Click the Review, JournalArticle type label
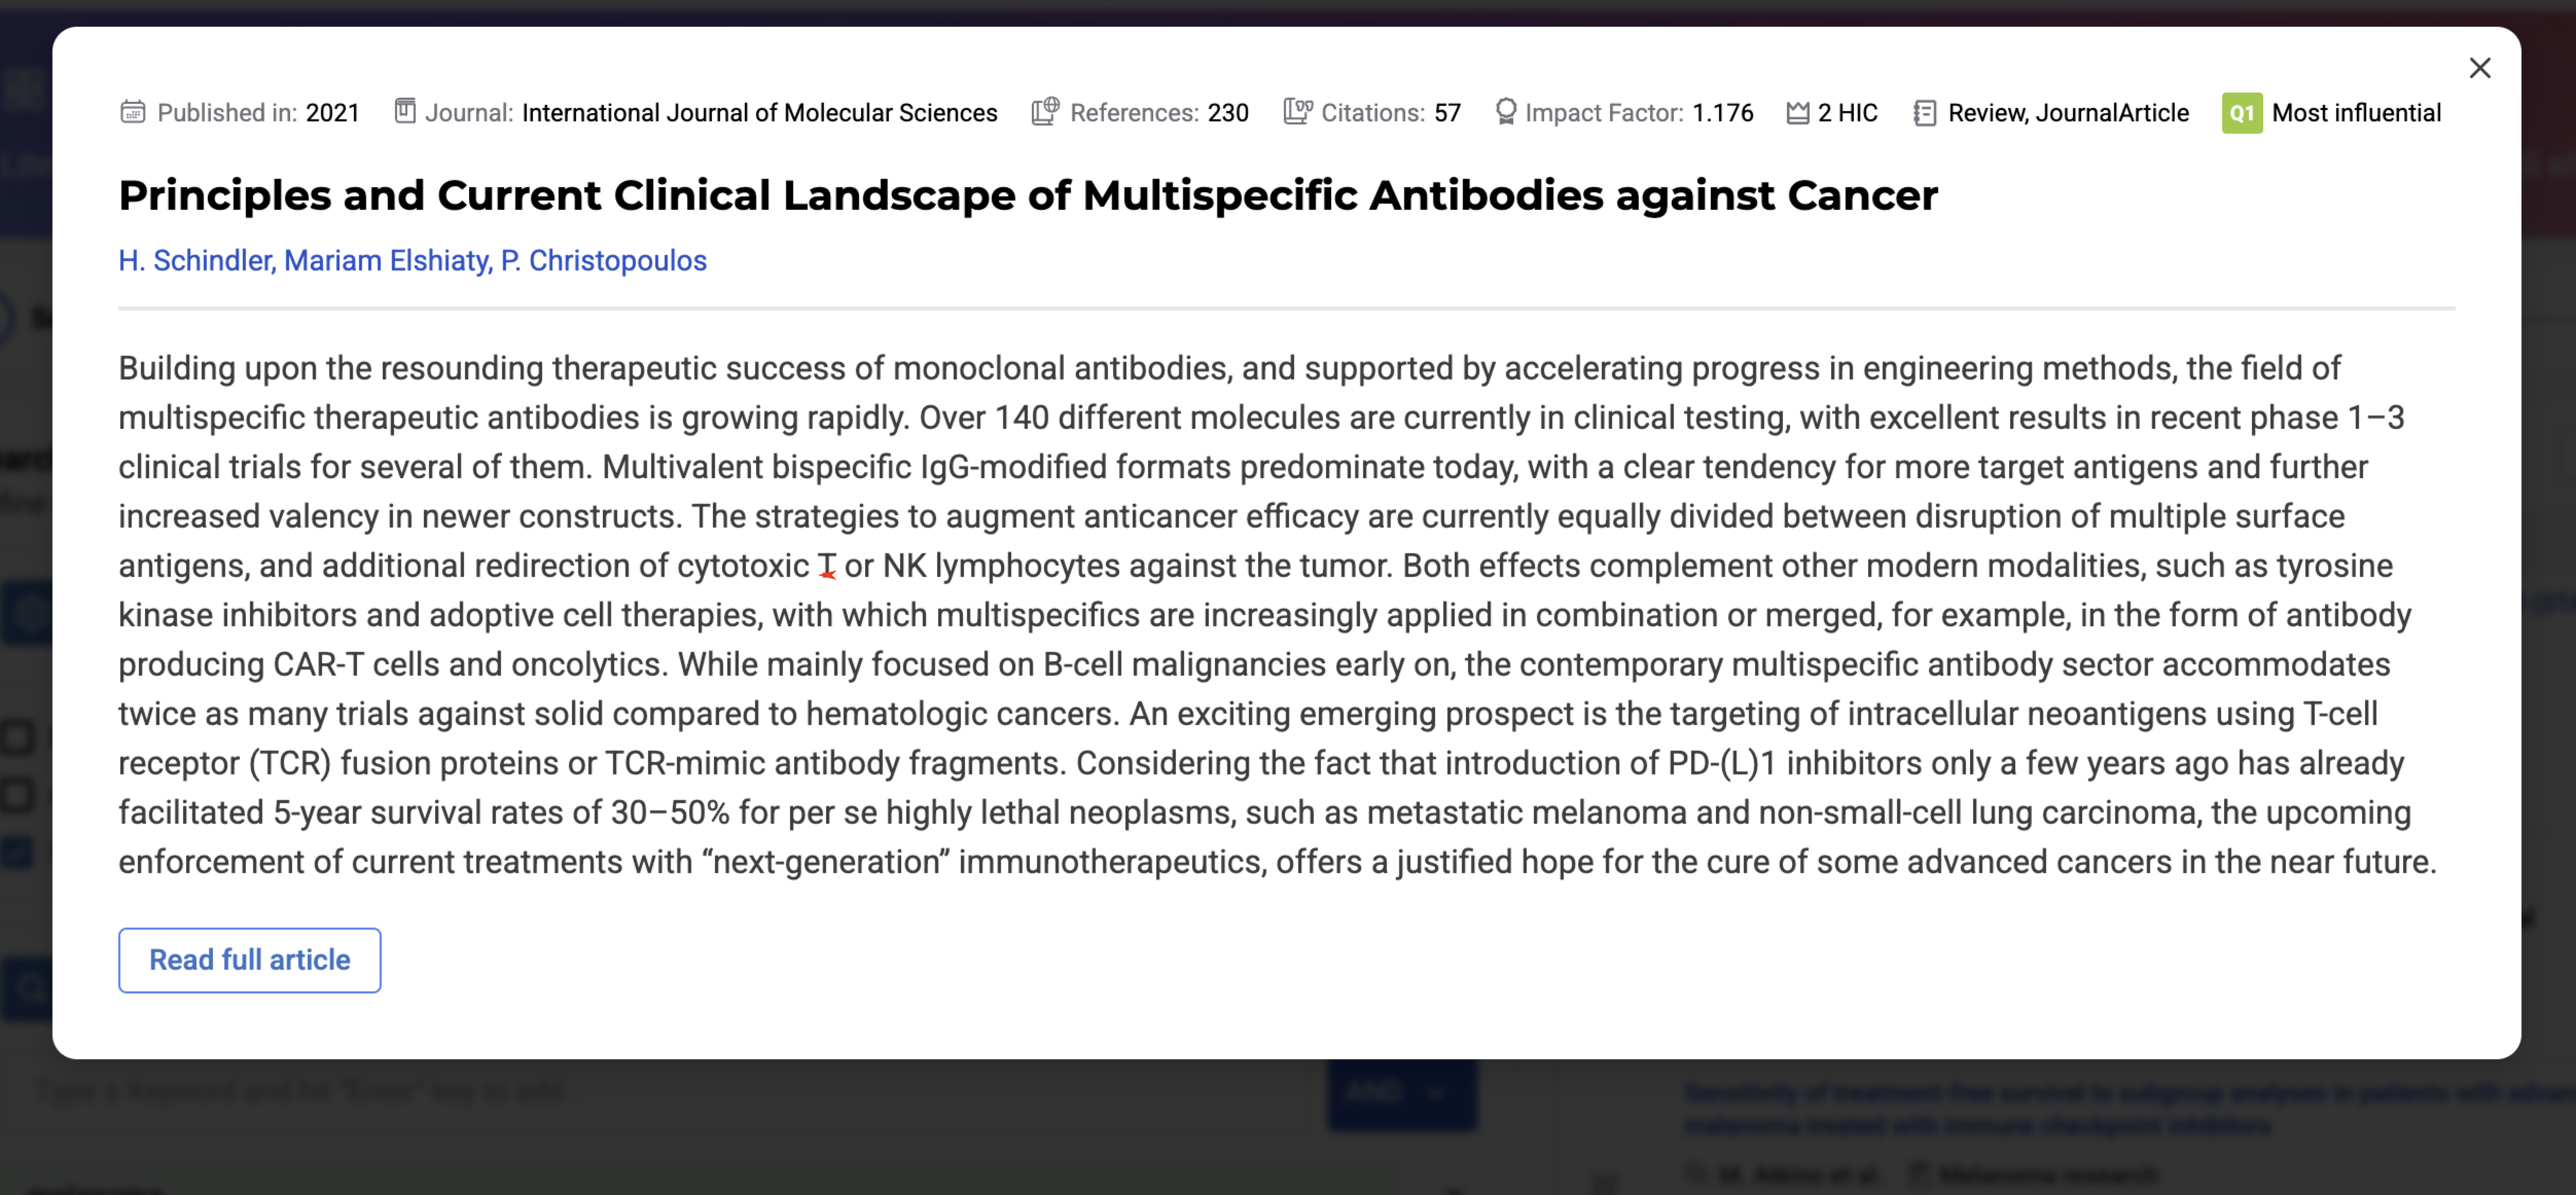Image resolution: width=2576 pixels, height=1195 pixels. click(2067, 113)
